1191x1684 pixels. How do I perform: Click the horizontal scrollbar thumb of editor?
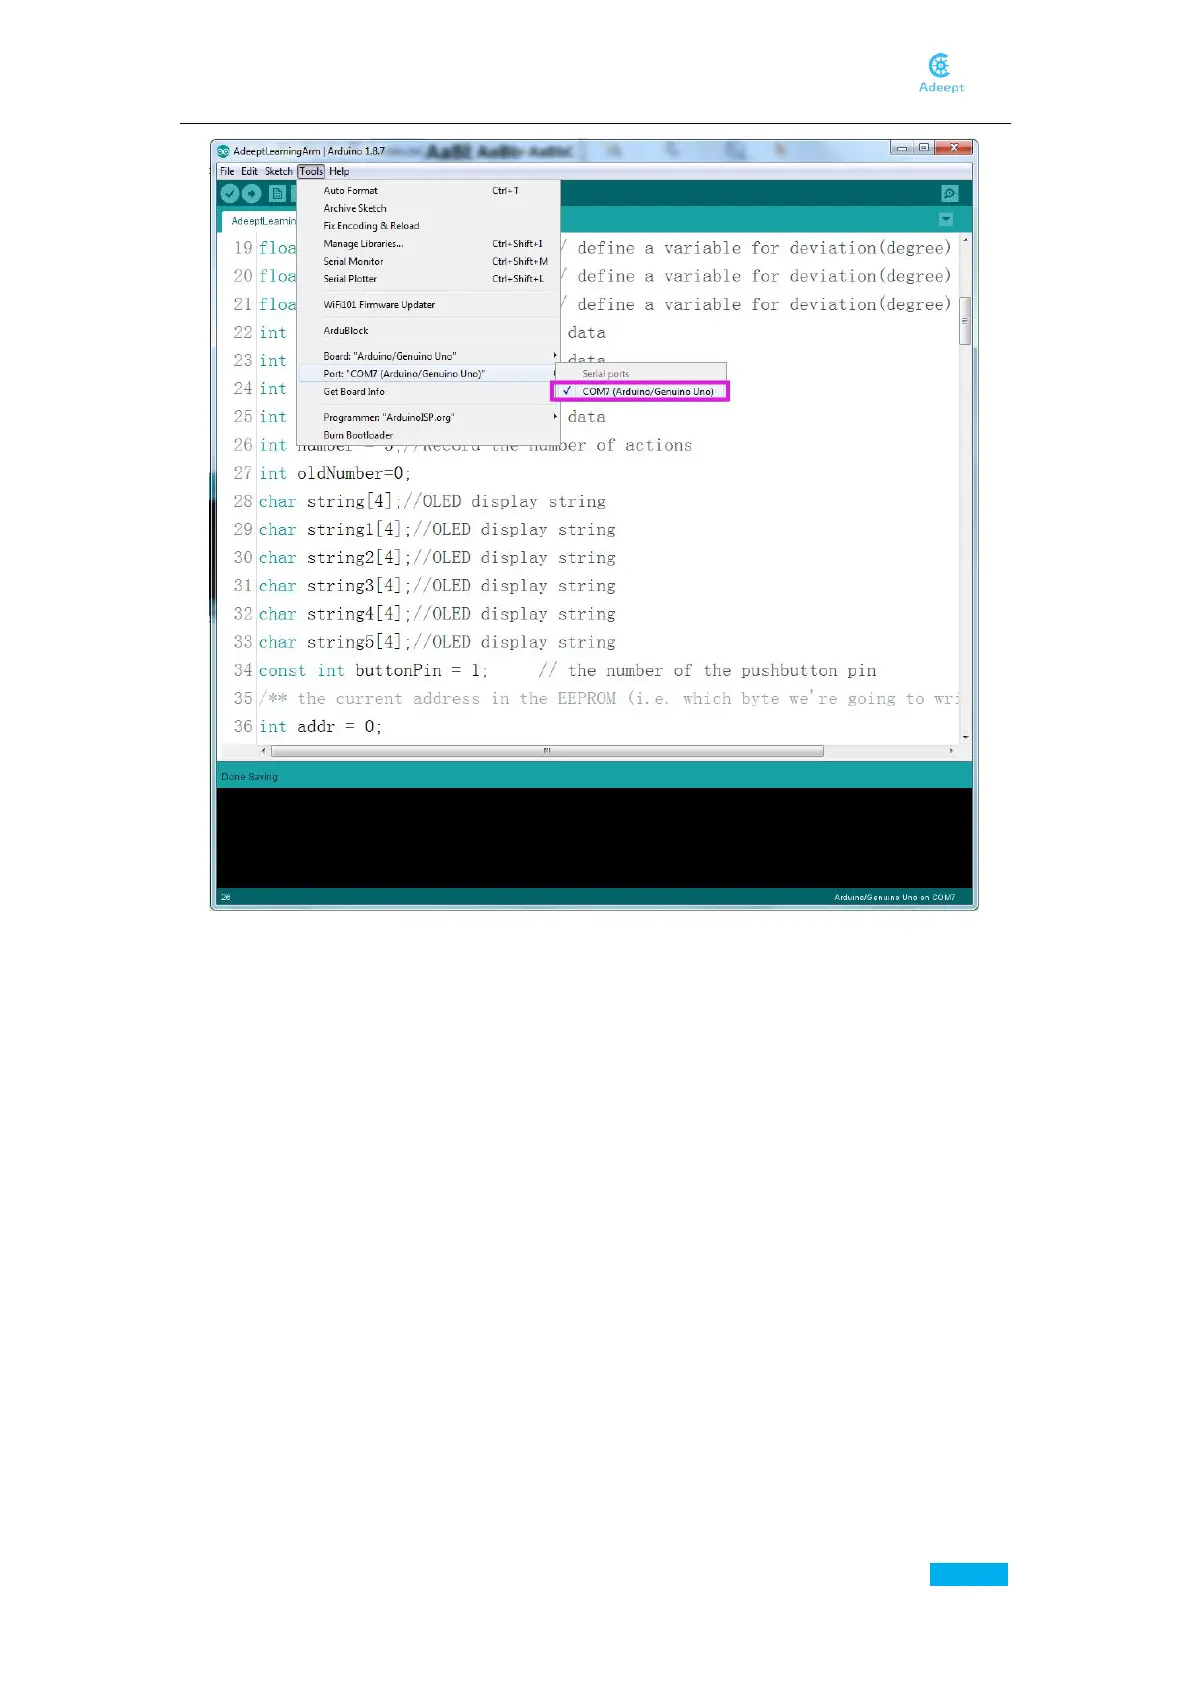point(547,750)
